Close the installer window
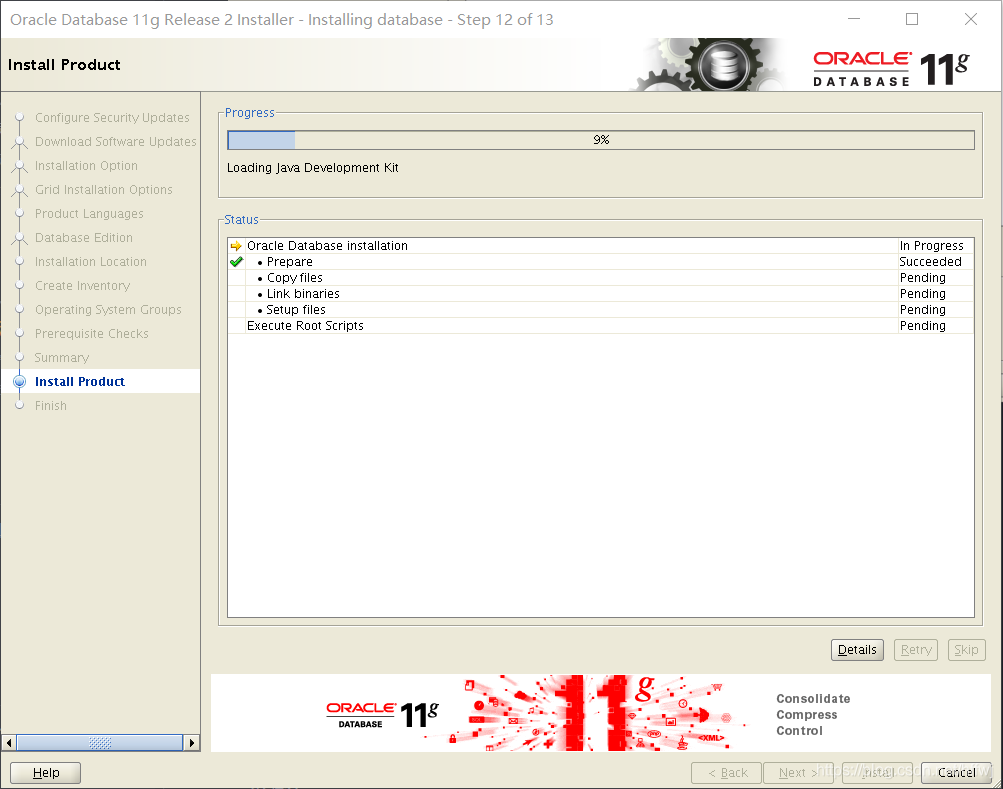Screen dimensions: 1003x789 [970, 19]
